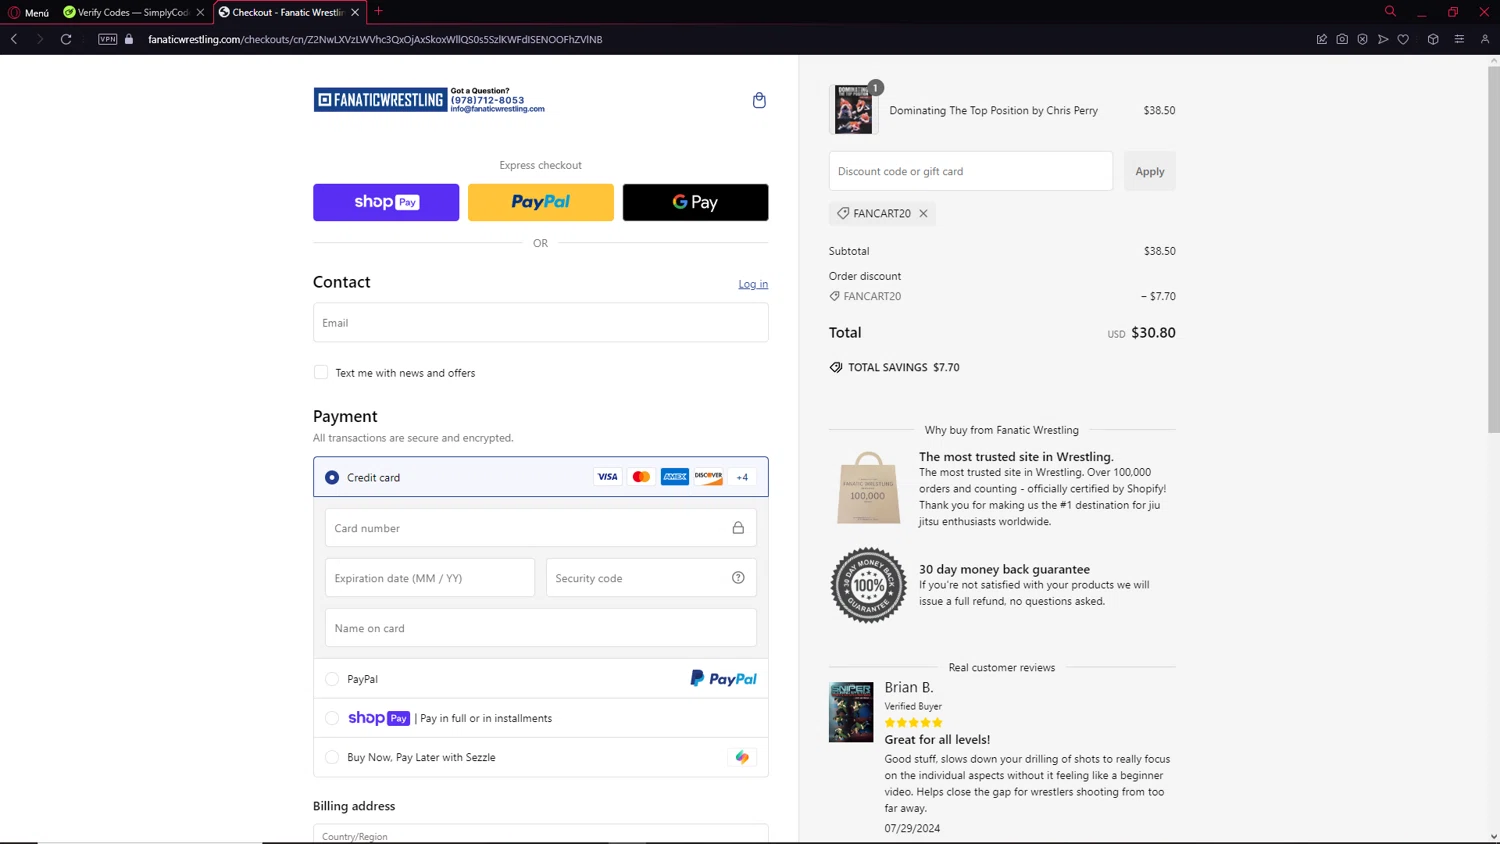Image resolution: width=1500 pixels, height=844 pixels.
Task: Focus the Card number field
Action: click(540, 528)
